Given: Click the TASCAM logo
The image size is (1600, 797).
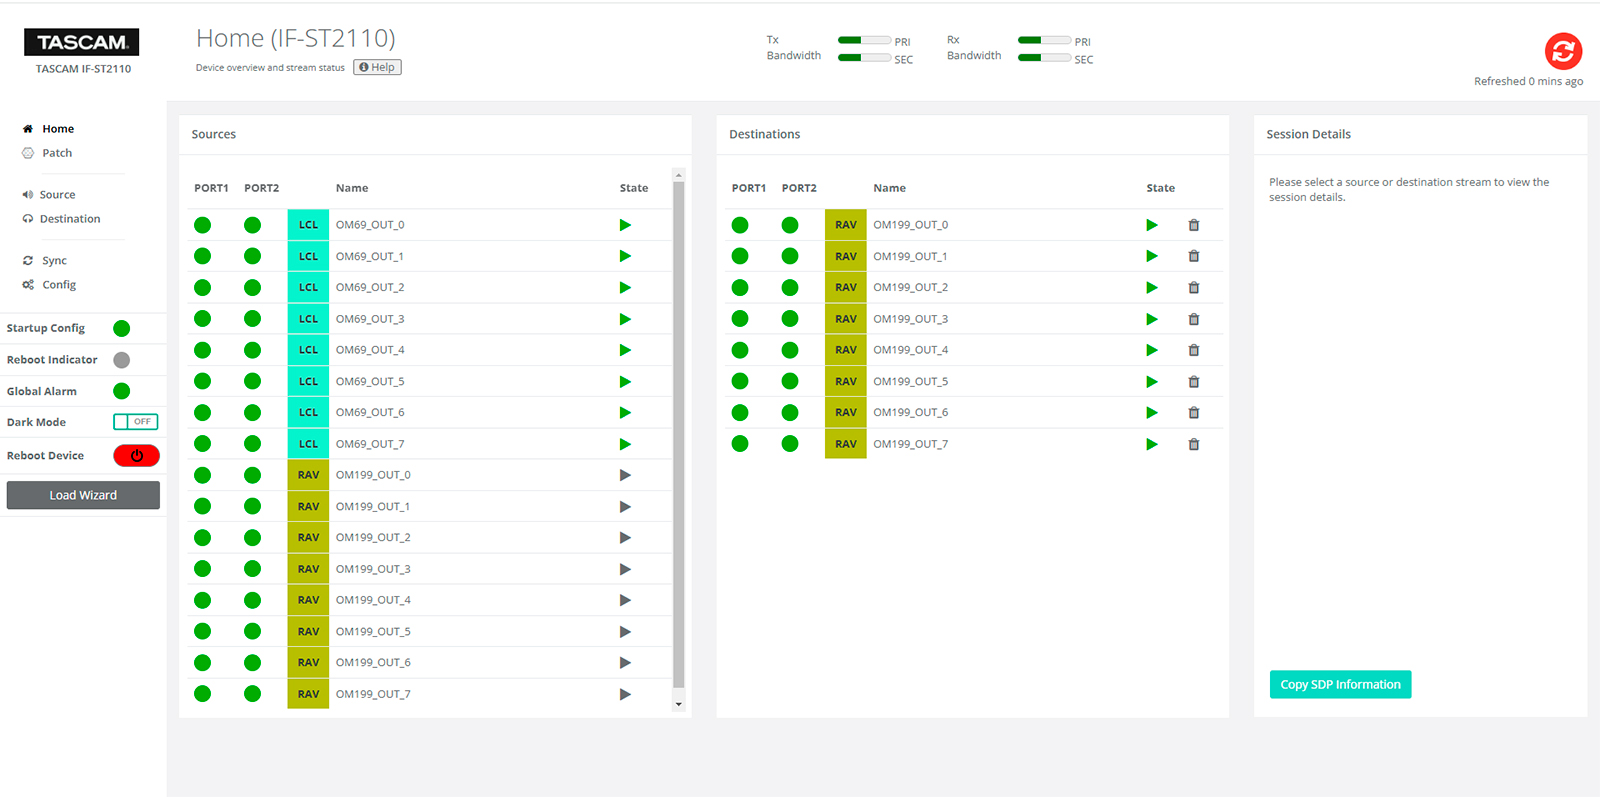Looking at the screenshot, I should coord(82,42).
